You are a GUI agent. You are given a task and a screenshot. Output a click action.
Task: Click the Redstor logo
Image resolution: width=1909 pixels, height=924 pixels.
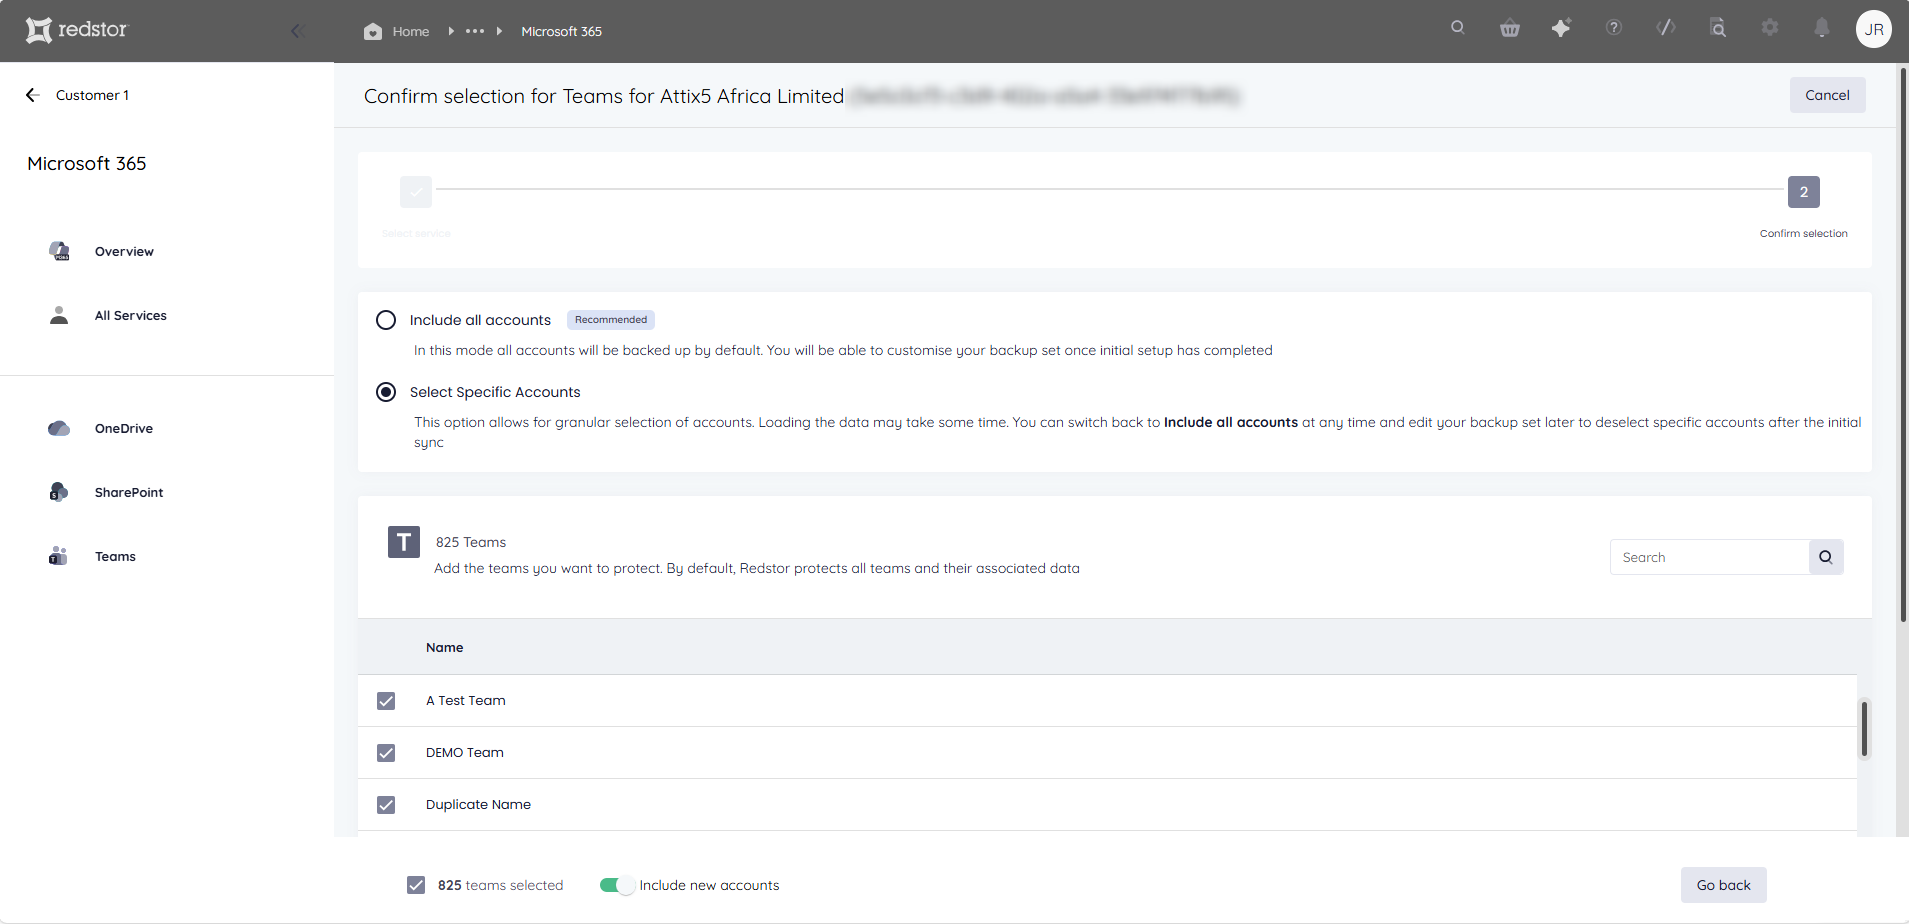pyautogui.click(x=77, y=30)
